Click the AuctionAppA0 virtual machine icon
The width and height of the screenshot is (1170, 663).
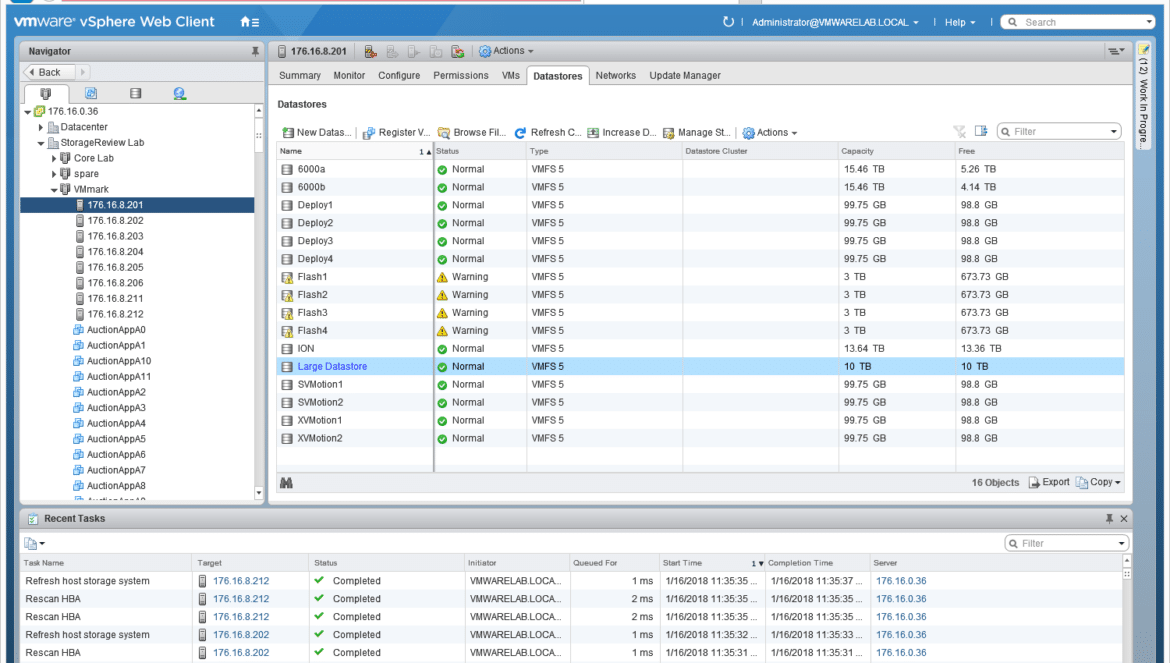(x=78, y=330)
